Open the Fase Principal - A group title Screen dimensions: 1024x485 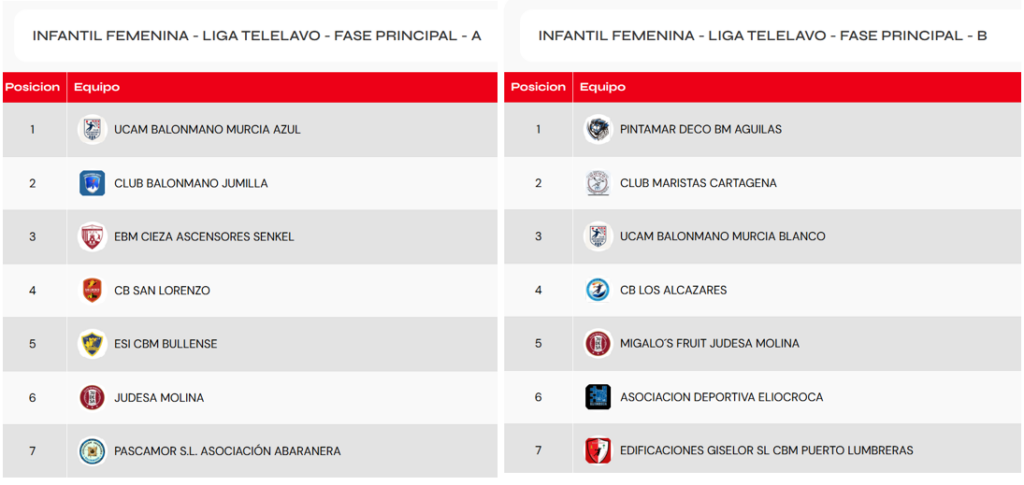[x=257, y=36]
